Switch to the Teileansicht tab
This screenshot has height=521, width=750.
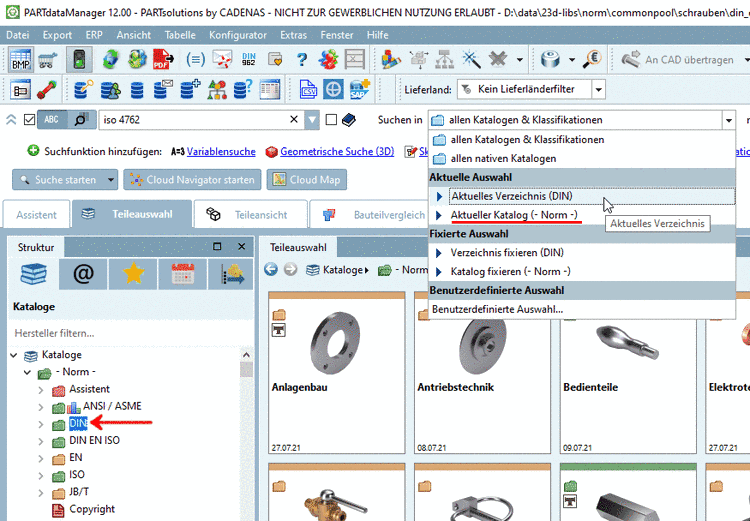click(x=251, y=215)
